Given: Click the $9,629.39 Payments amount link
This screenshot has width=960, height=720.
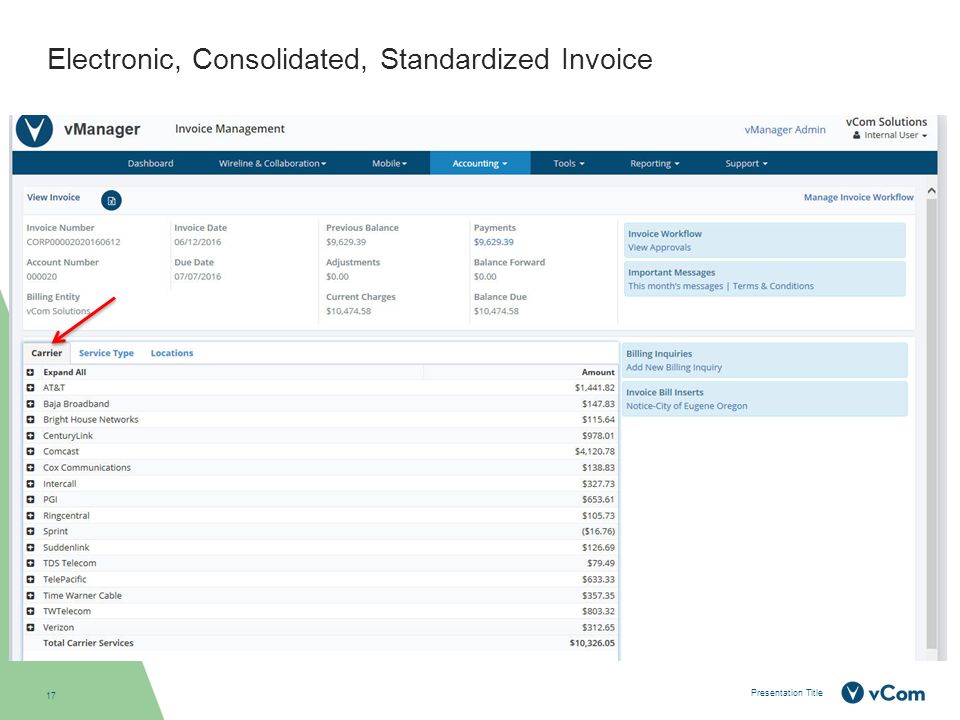Looking at the screenshot, I should 494,242.
